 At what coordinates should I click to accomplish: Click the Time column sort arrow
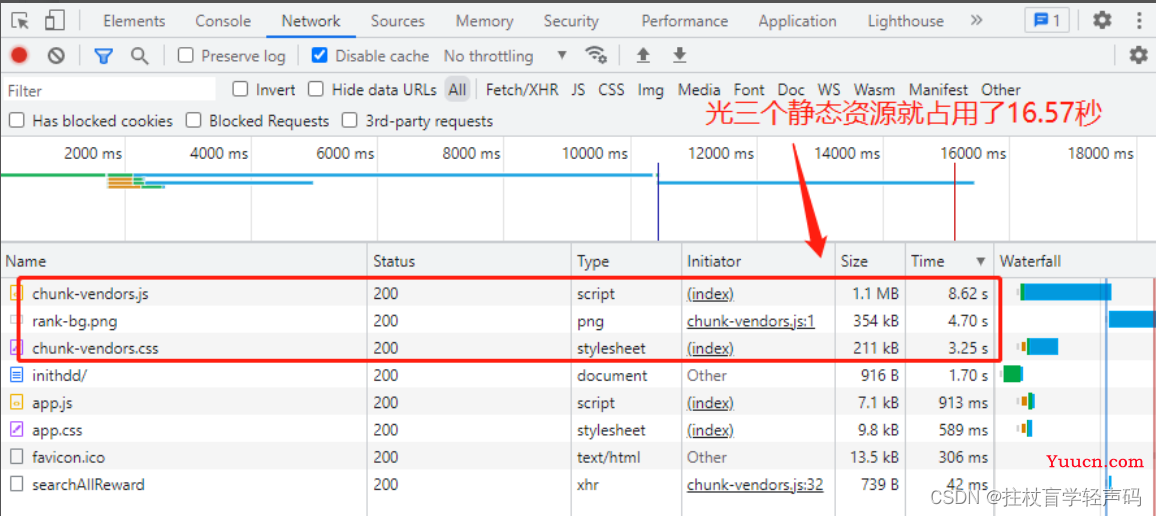coord(981,261)
